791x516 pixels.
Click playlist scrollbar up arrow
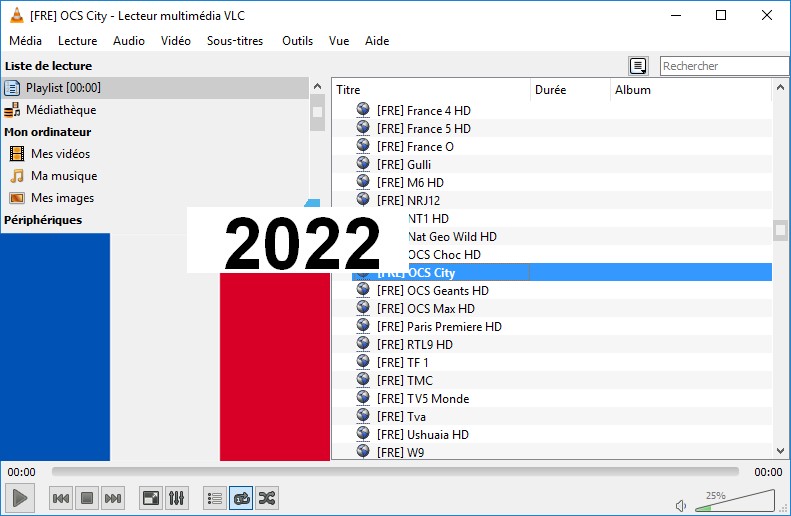(x=780, y=87)
